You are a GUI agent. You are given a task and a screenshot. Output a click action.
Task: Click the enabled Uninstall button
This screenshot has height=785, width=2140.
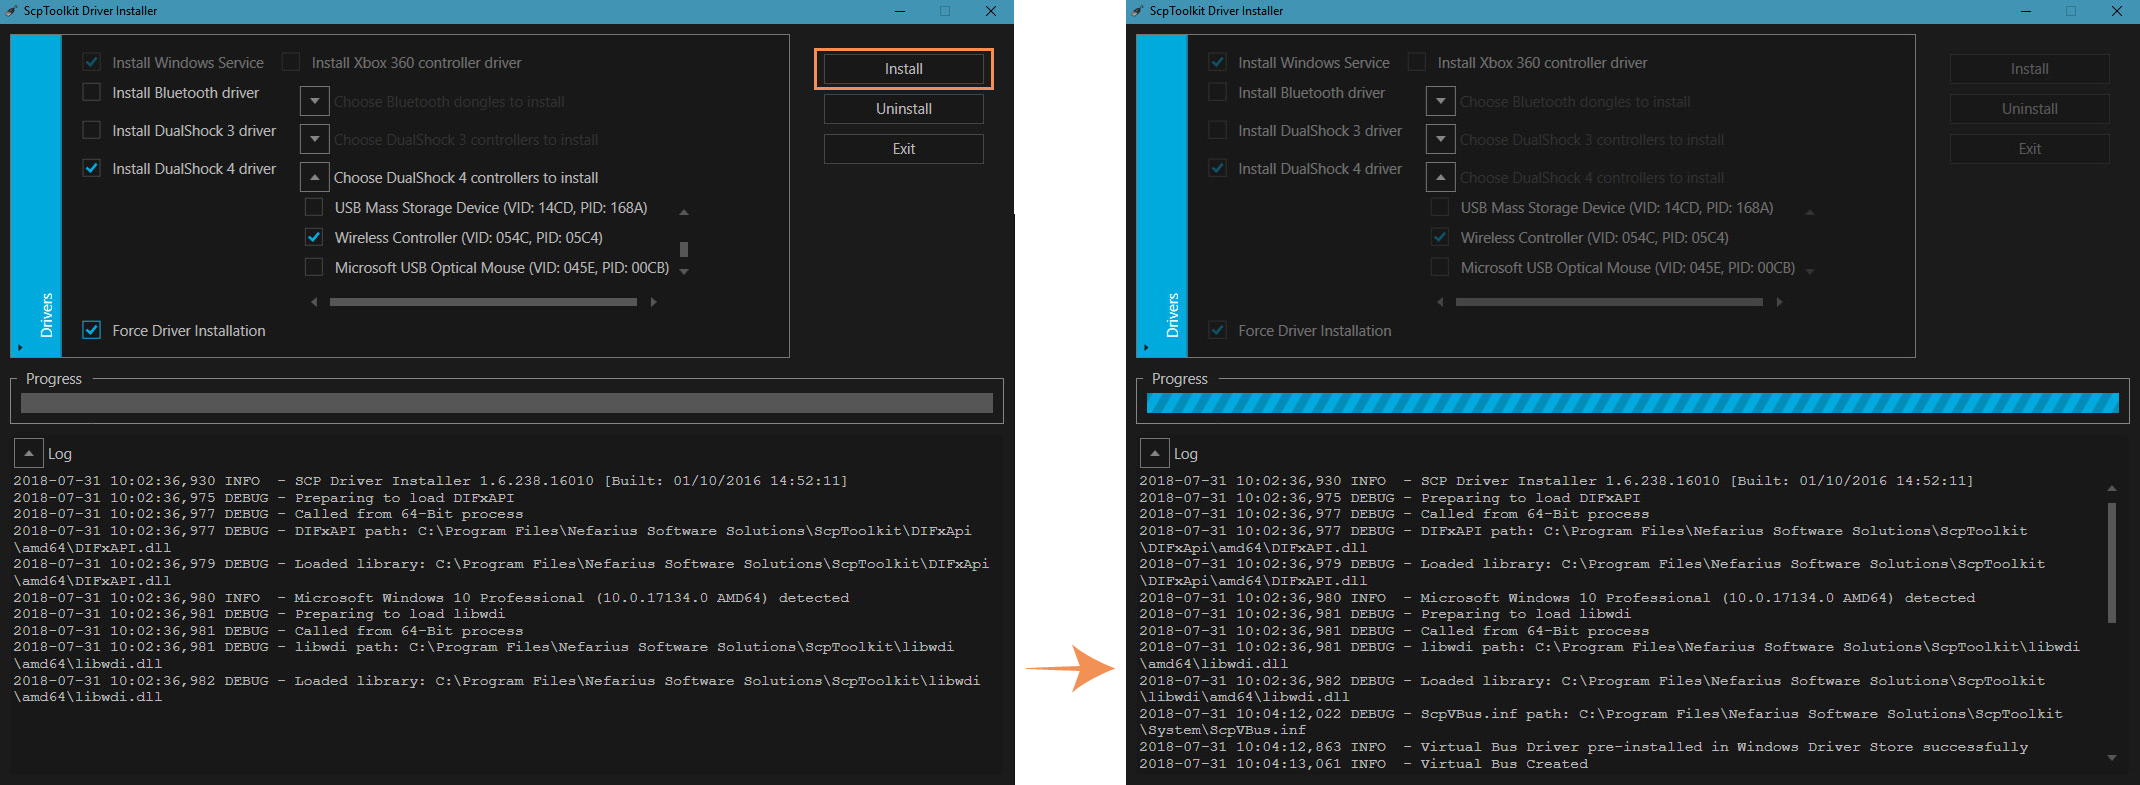click(903, 109)
